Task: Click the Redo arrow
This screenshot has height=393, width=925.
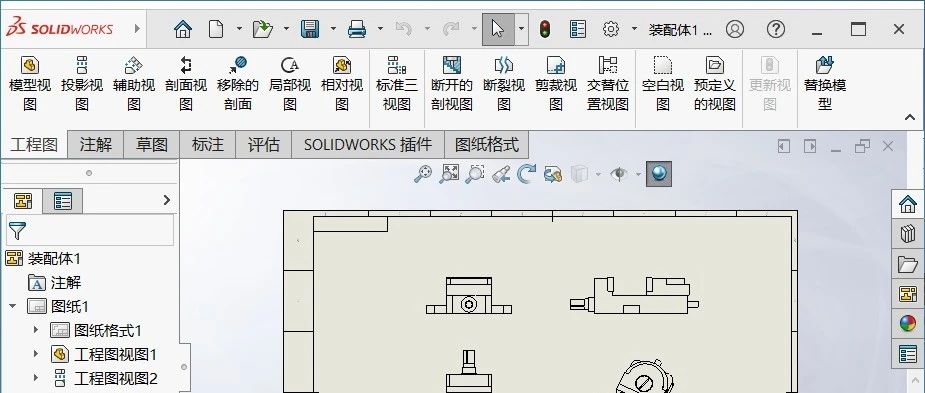Action: click(451, 29)
